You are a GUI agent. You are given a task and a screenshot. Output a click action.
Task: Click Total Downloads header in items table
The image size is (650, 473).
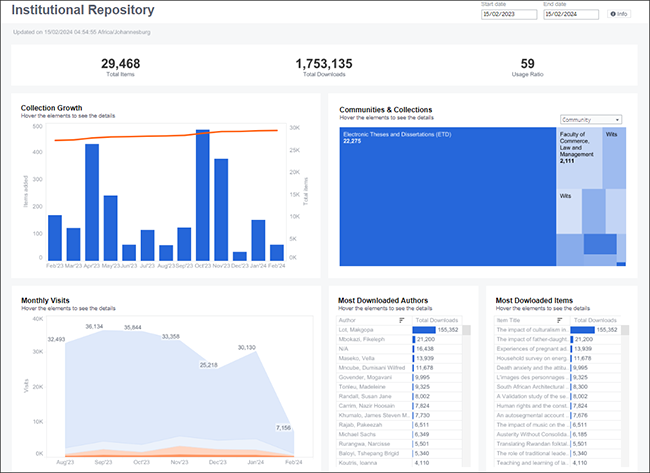595,320
